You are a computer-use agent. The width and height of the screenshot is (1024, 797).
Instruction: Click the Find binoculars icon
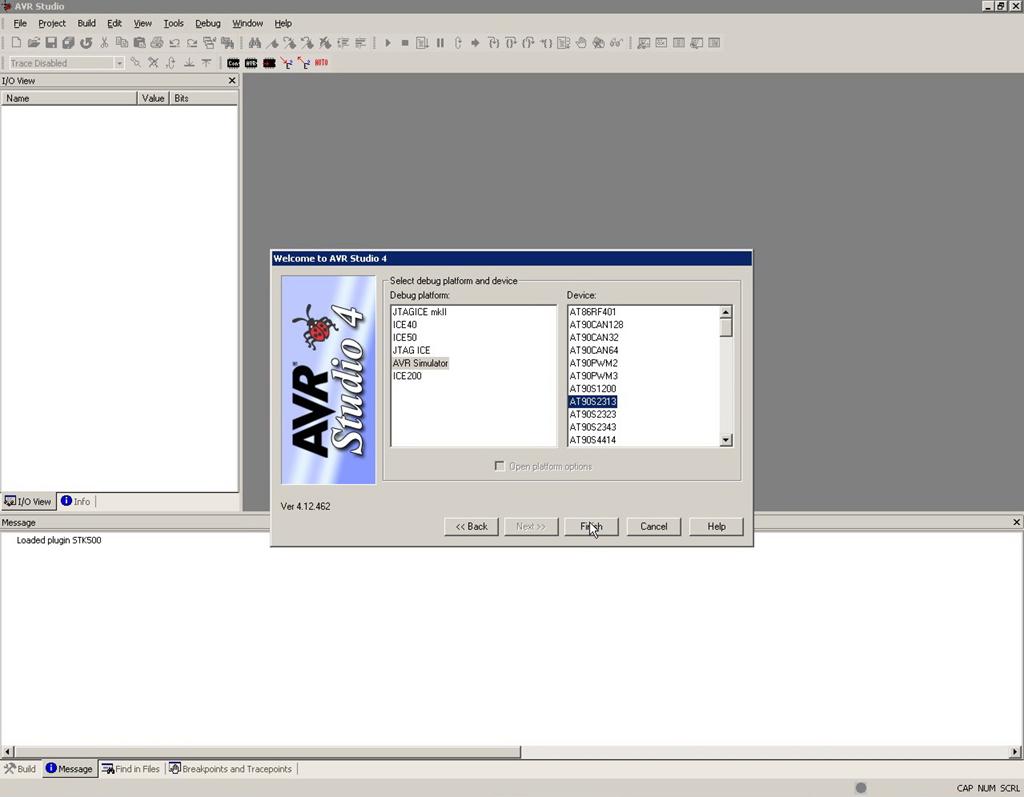[255, 43]
